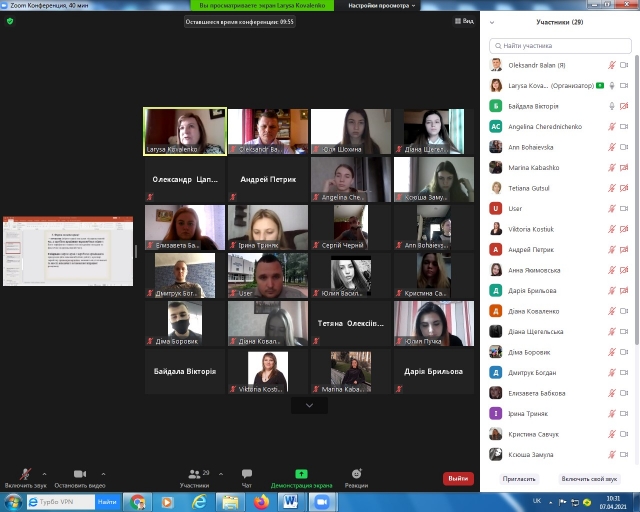Click the Найти button in the taskbar search
The height and width of the screenshot is (512, 640).
107,502
